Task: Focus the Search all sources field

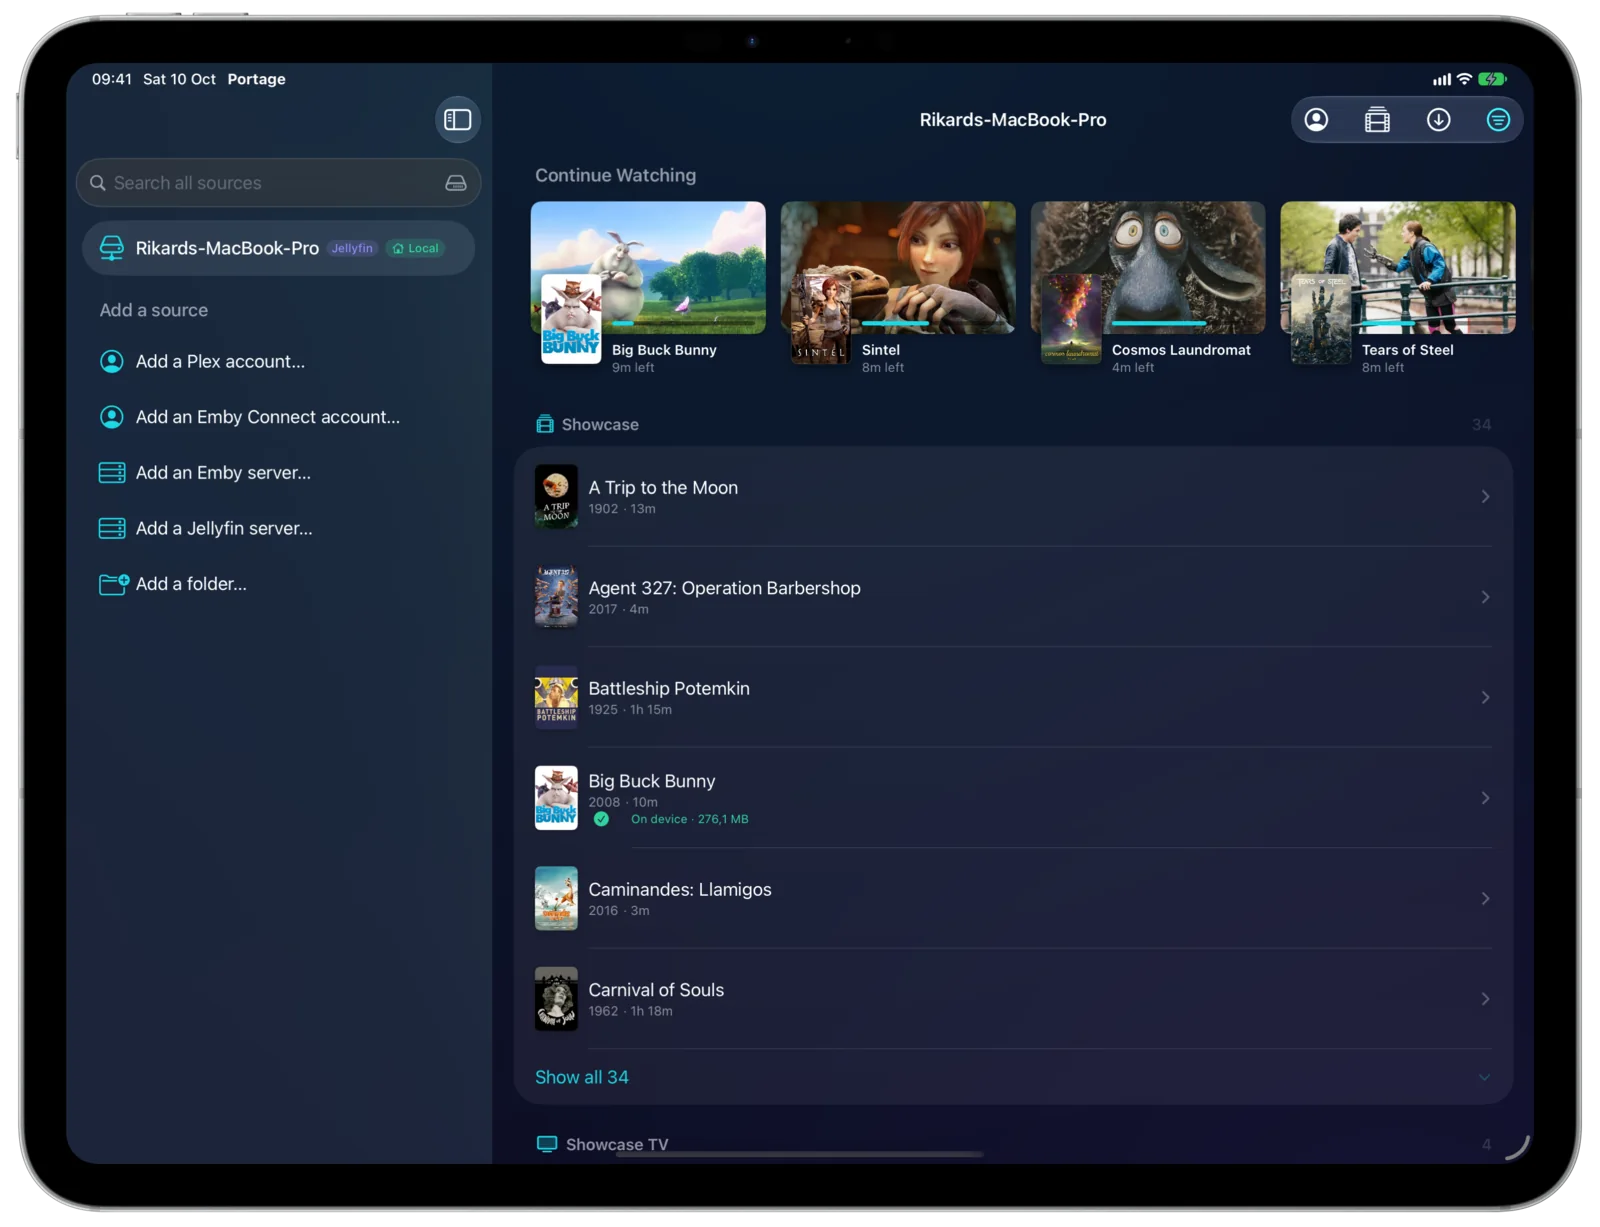Action: click(278, 183)
